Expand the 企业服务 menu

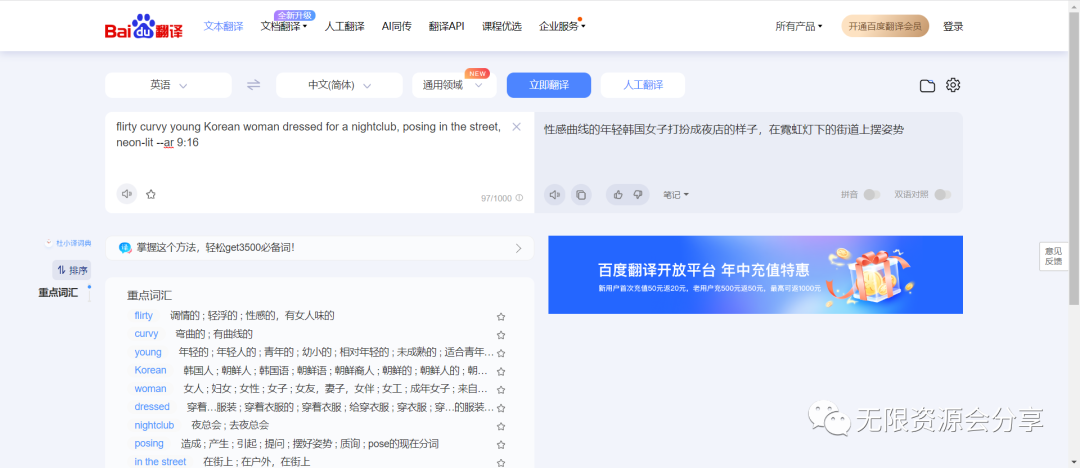562,26
